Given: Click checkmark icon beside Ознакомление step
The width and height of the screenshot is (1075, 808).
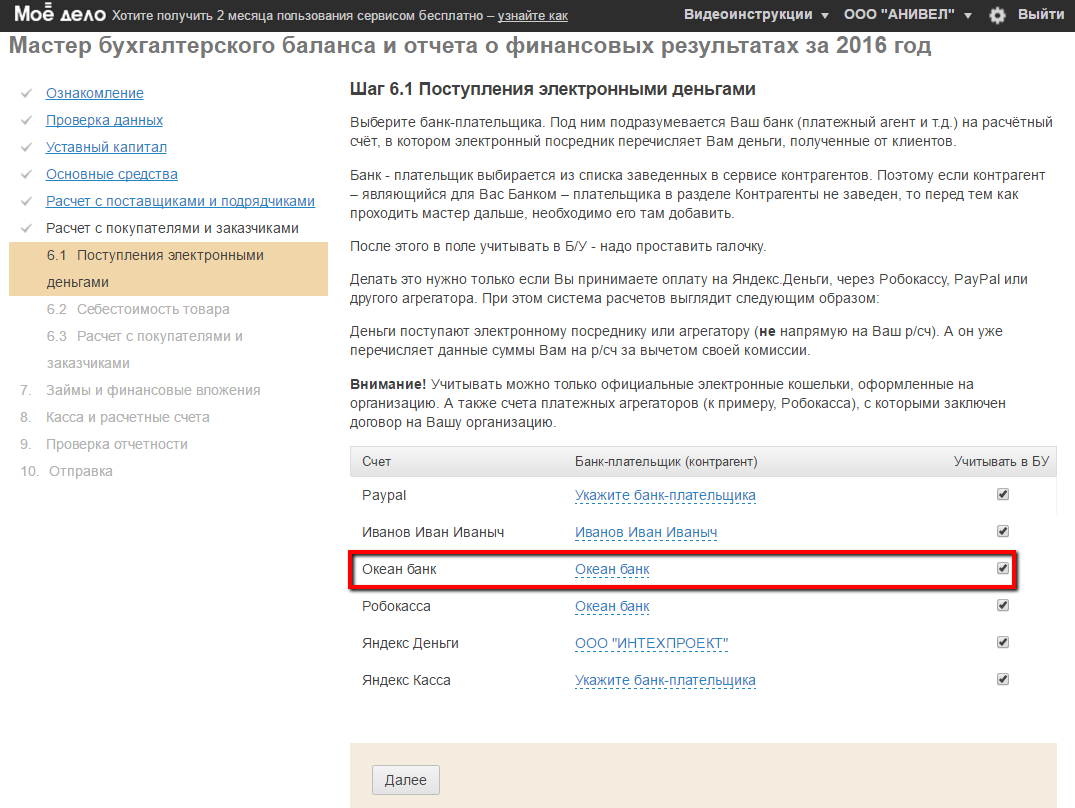Looking at the screenshot, I should click(26, 93).
